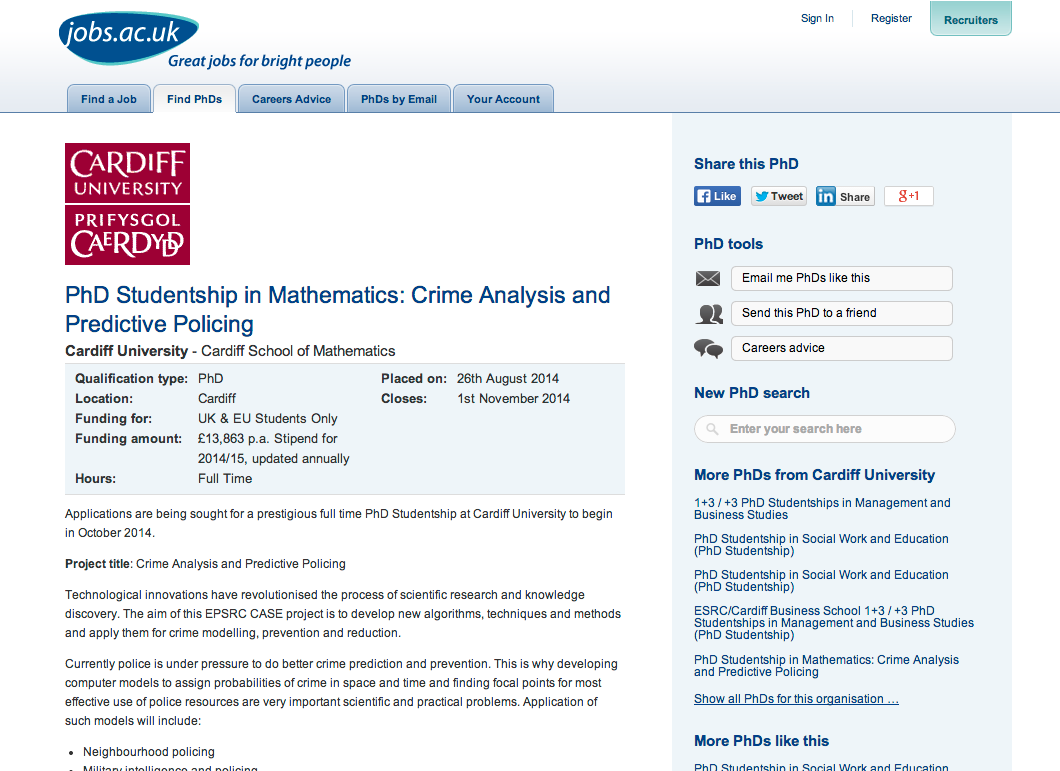Click the envelope email icon
This screenshot has height=771, width=1060.
pyautogui.click(x=708, y=278)
